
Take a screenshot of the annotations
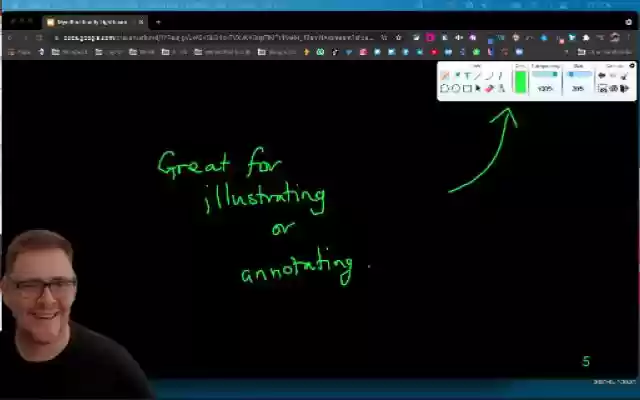[x=602, y=88]
